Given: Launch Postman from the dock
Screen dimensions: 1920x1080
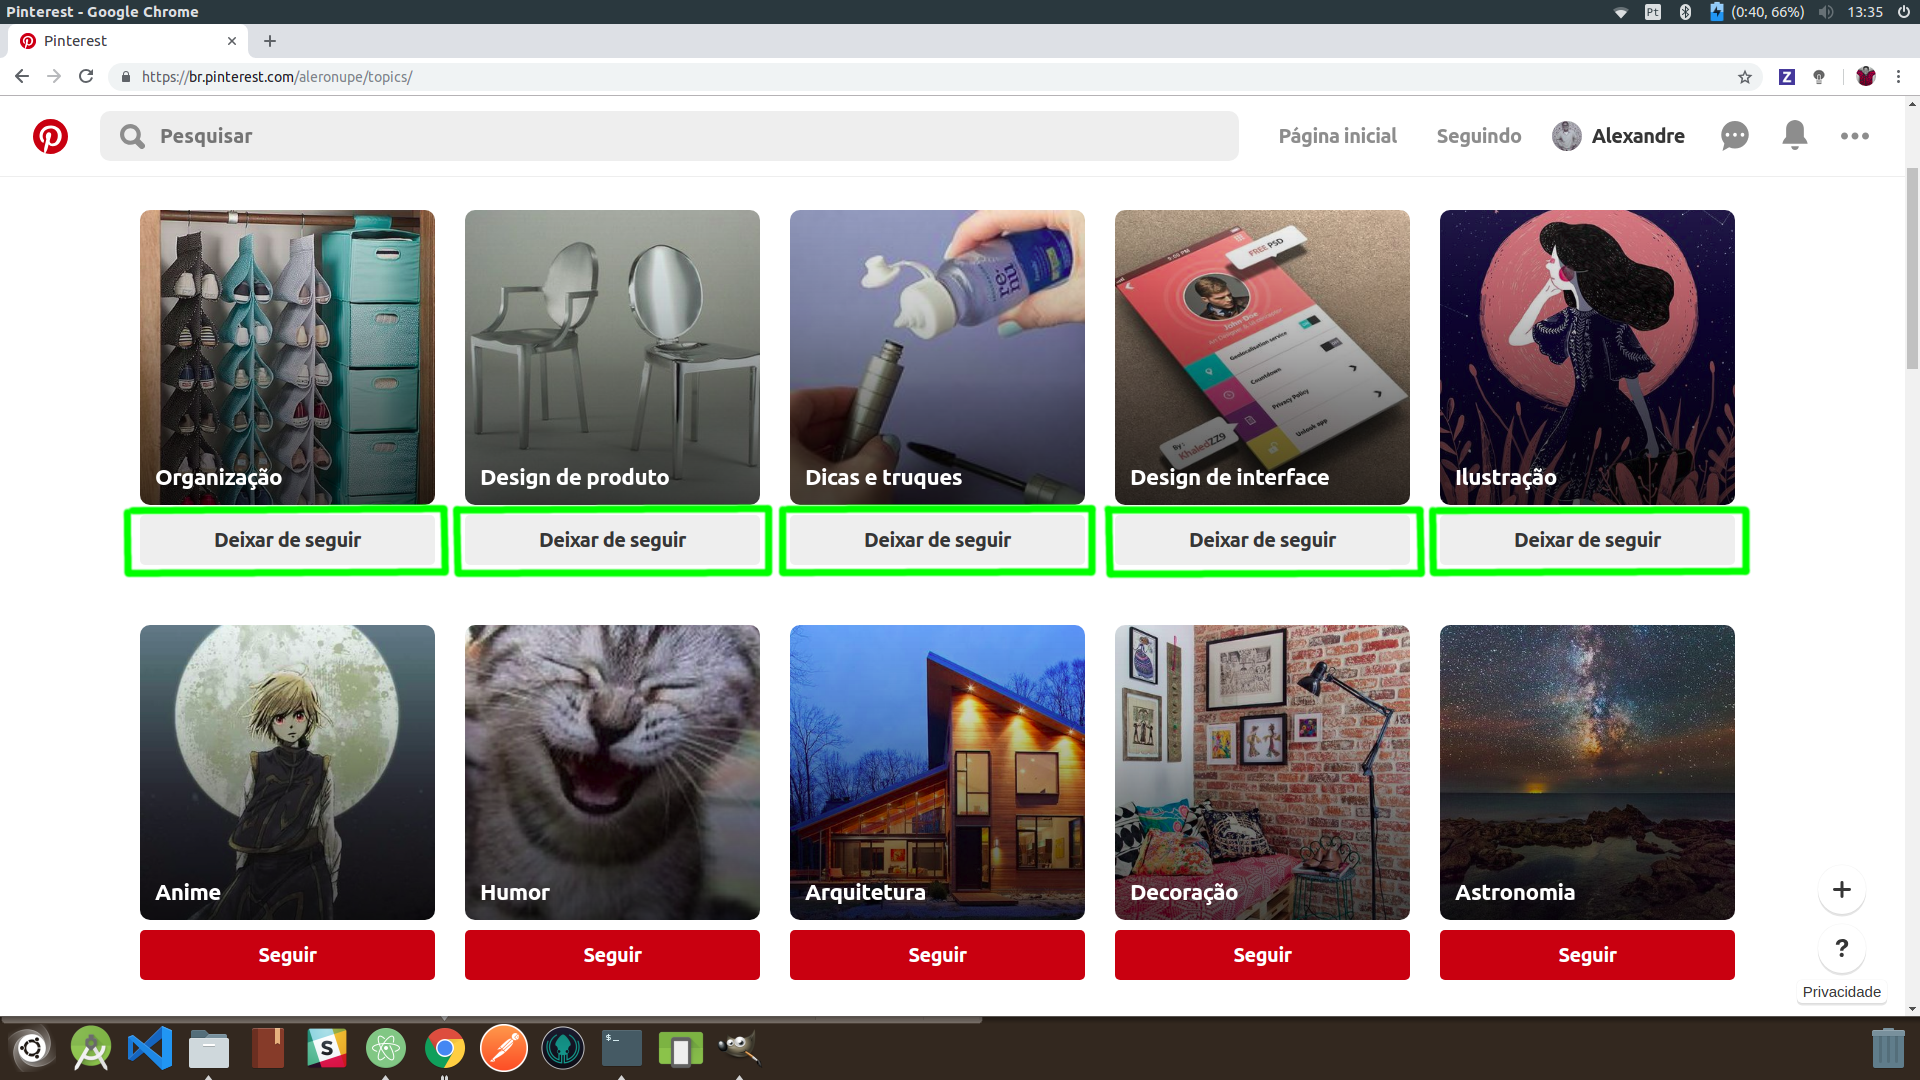Looking at the screenshot, I should (x=504, y=1048).
